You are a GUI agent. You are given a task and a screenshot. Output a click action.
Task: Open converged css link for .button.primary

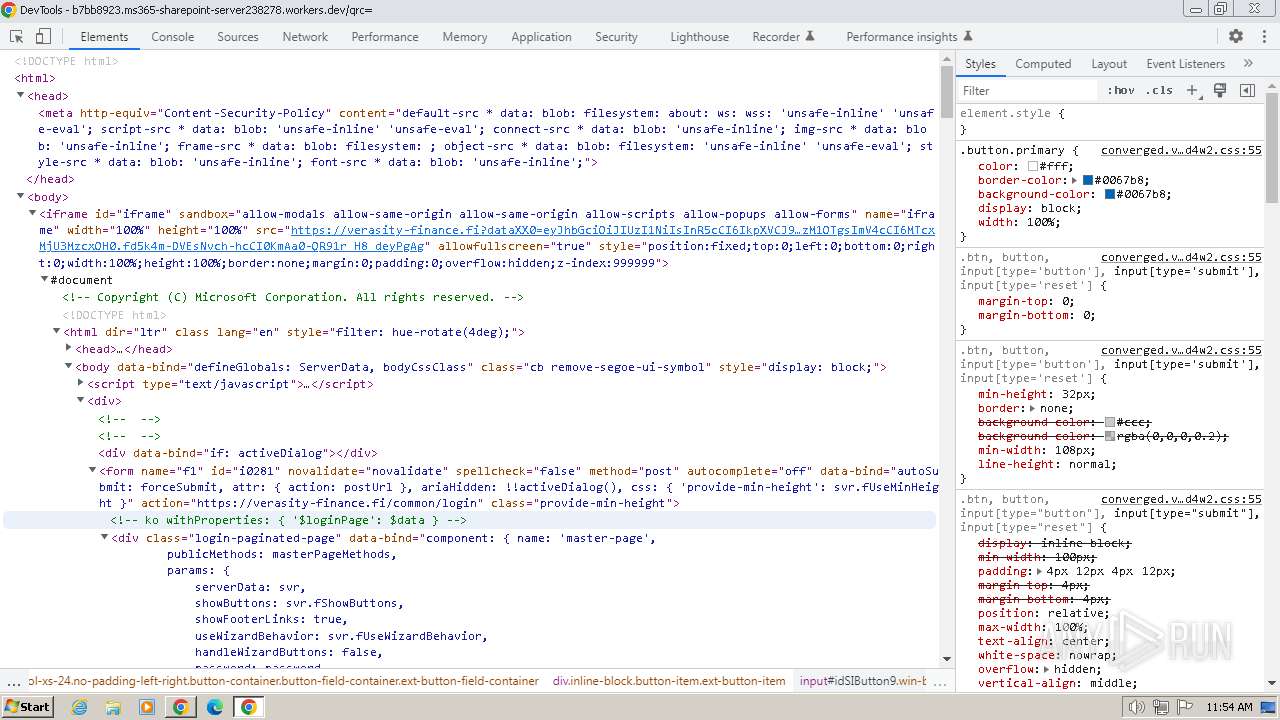click(1181, 150)
